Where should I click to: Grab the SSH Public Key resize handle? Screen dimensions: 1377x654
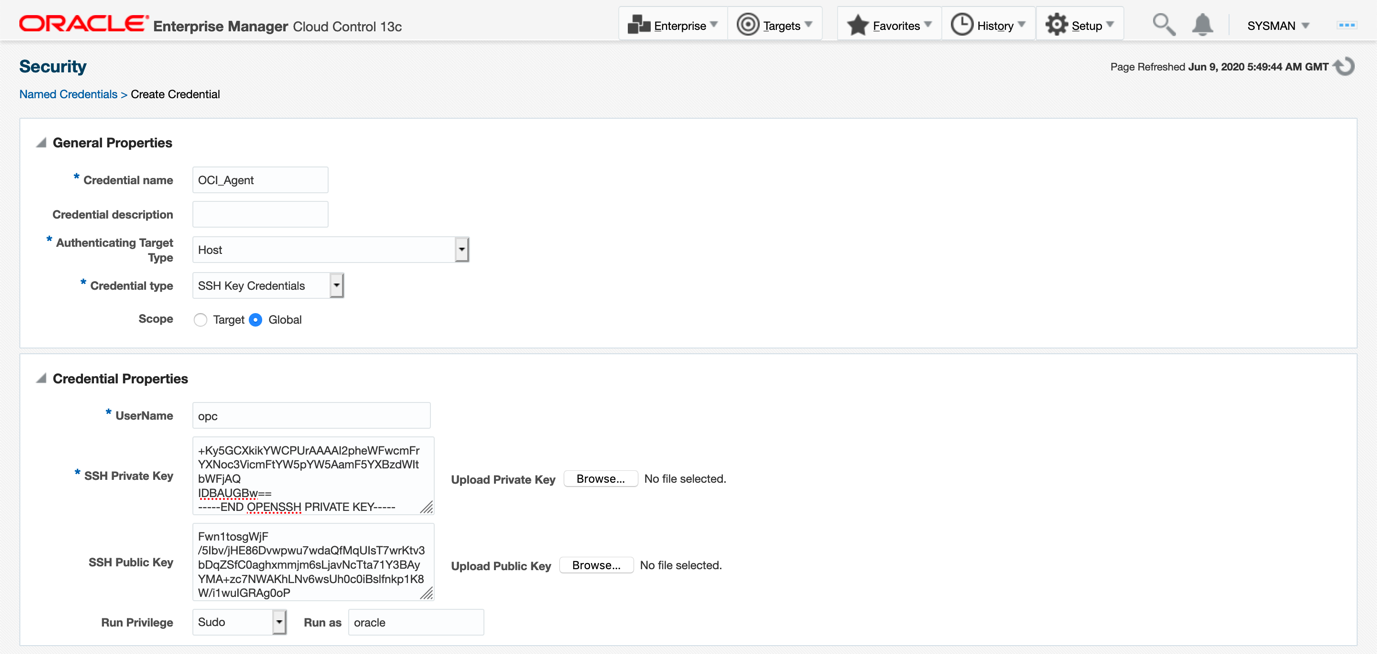pyautogui.click(x=427, y=593)
